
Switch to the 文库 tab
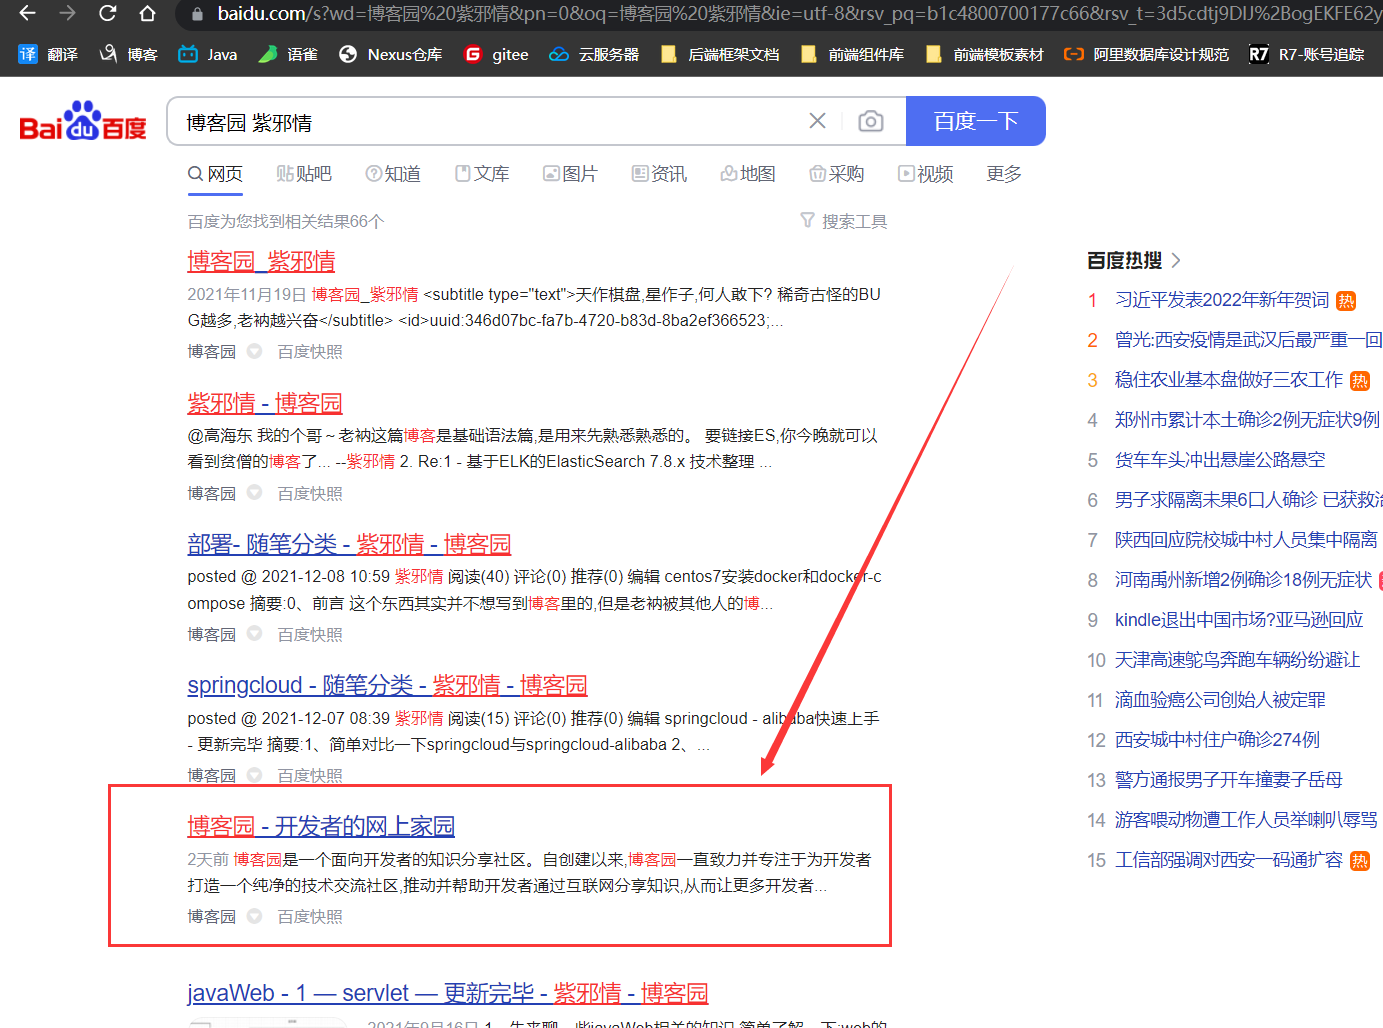click(x=482, y=174)
